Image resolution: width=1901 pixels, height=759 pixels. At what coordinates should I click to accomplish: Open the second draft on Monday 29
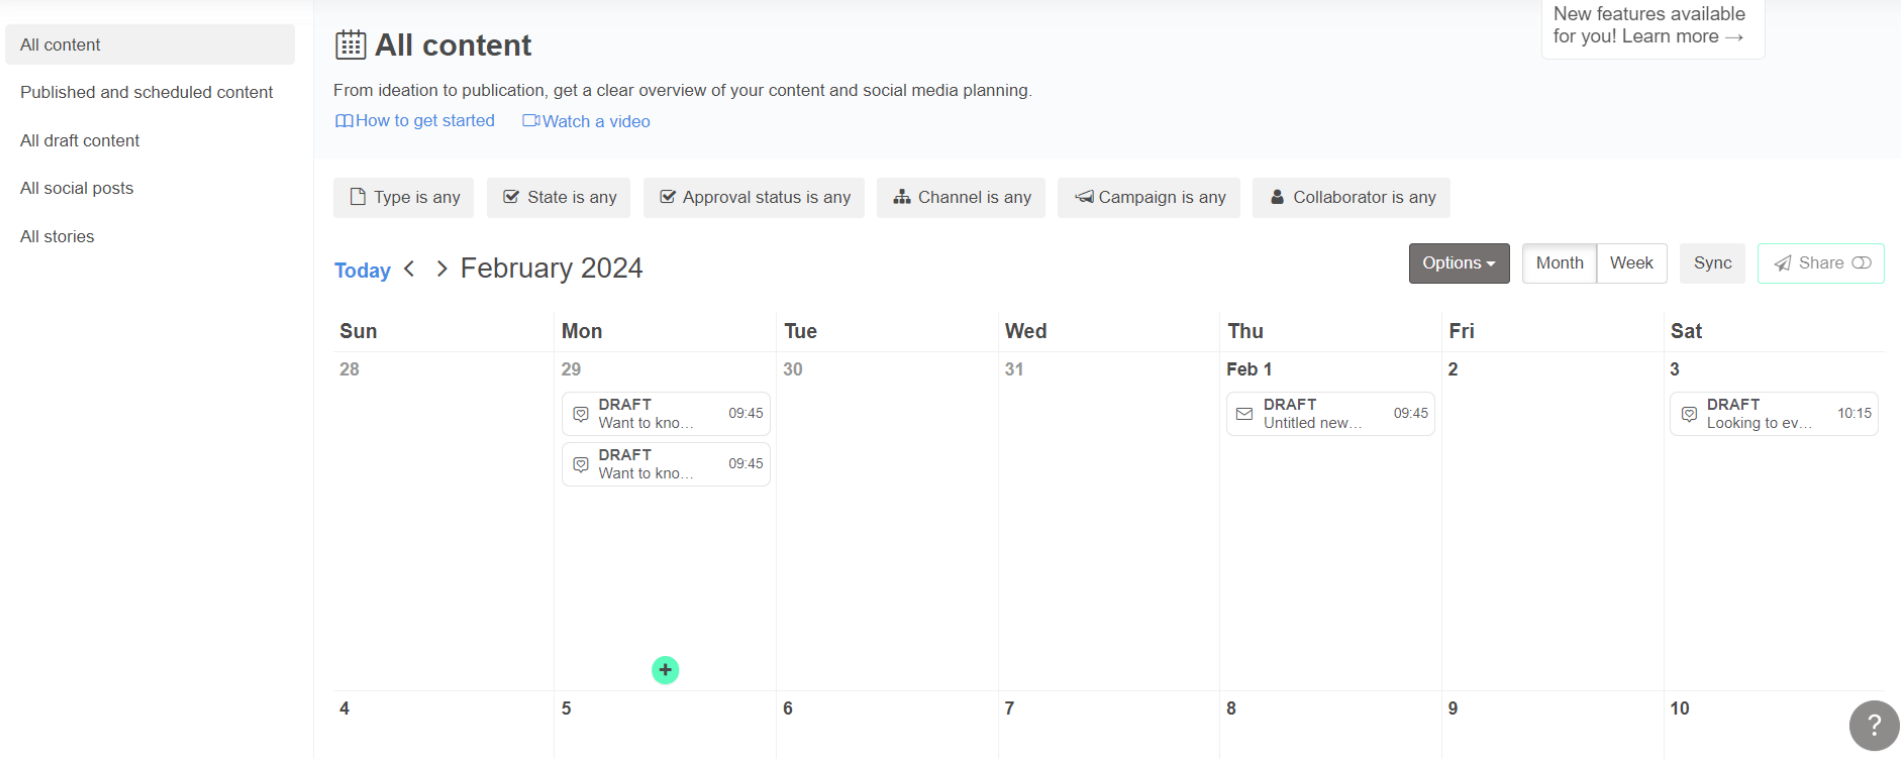(x=665, y=464)
